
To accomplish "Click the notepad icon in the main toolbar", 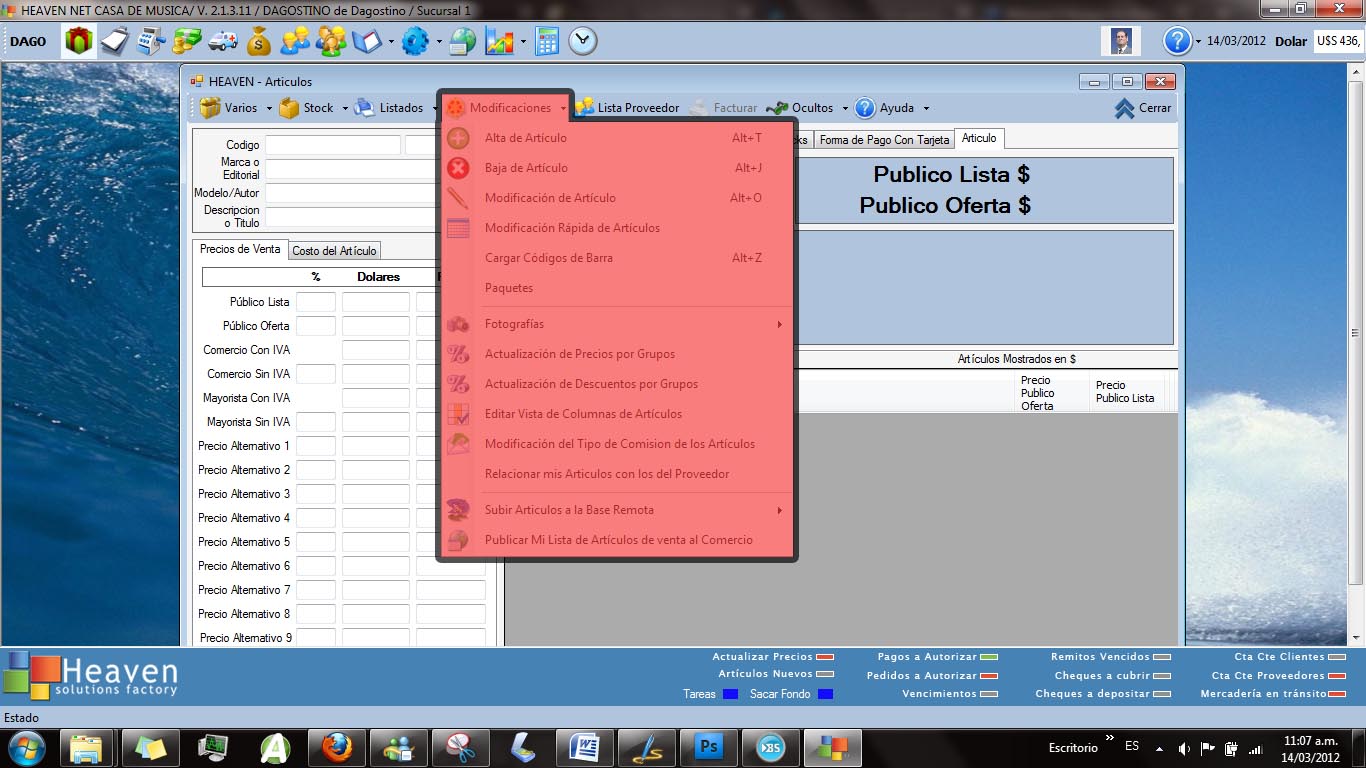I will pos(116,41).
